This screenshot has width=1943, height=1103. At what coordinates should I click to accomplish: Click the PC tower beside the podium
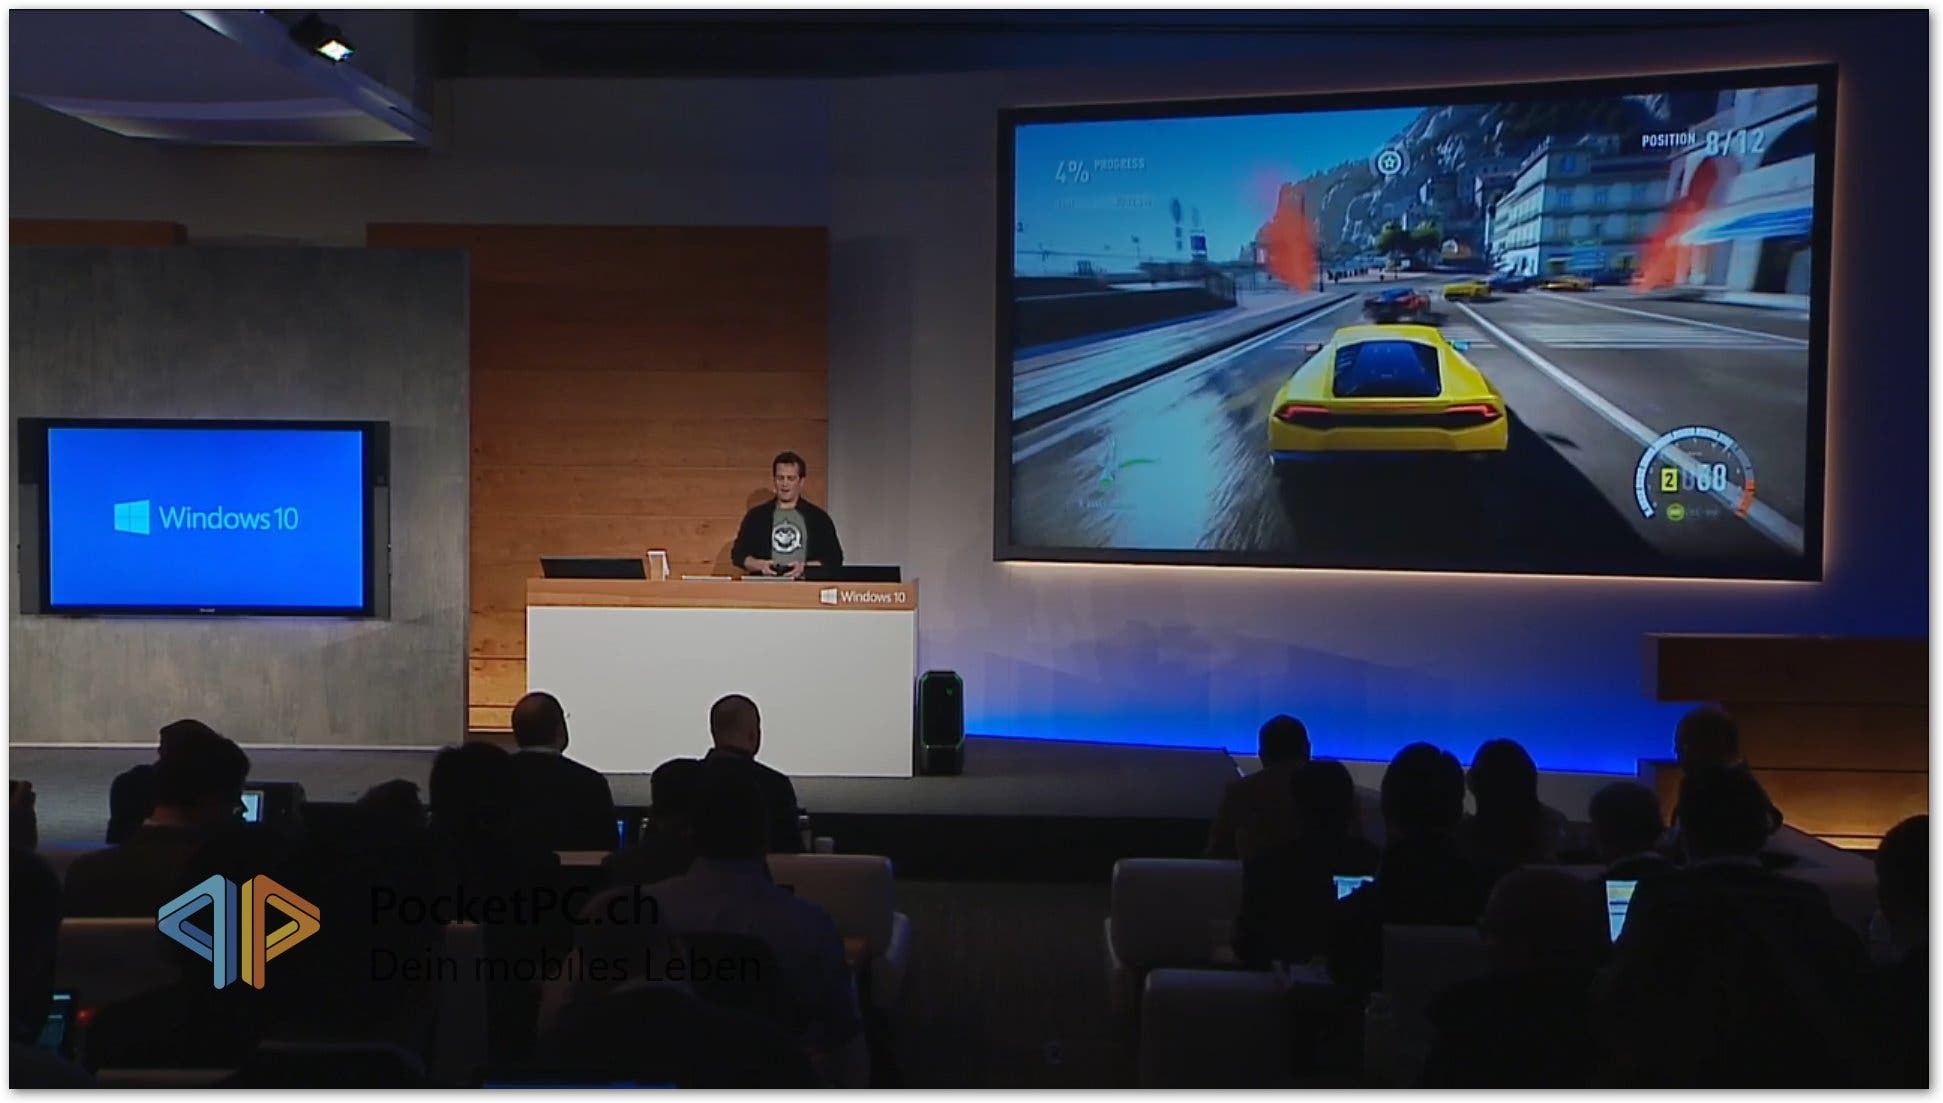[939, 722]
